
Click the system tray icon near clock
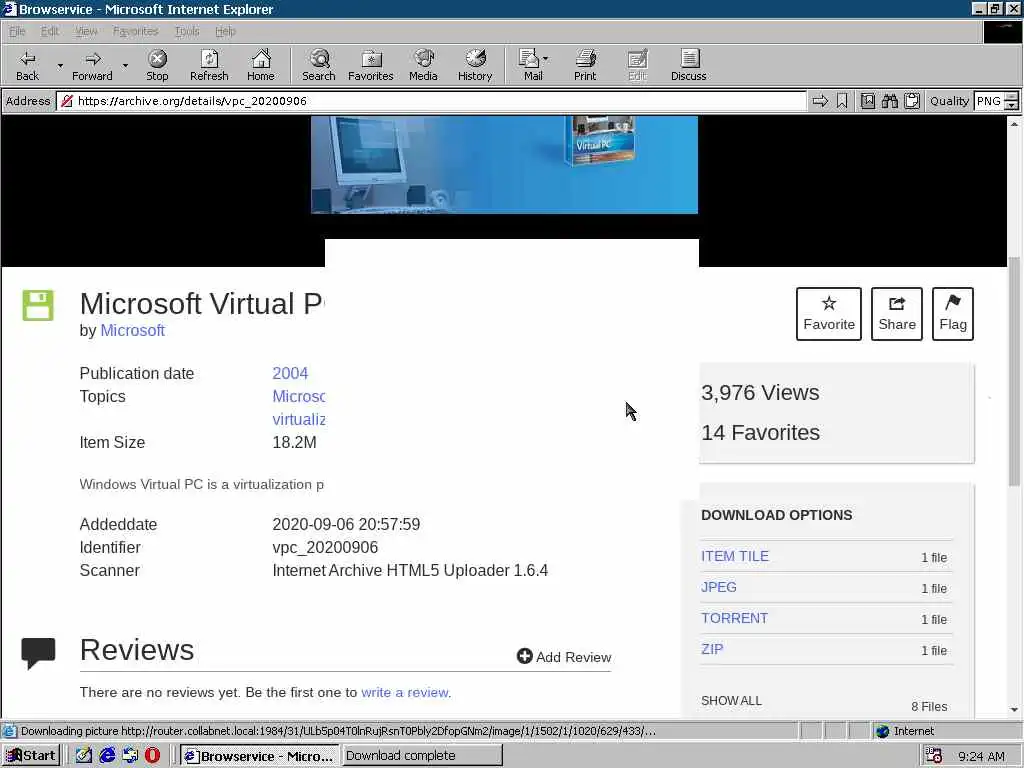pos(934,756)
